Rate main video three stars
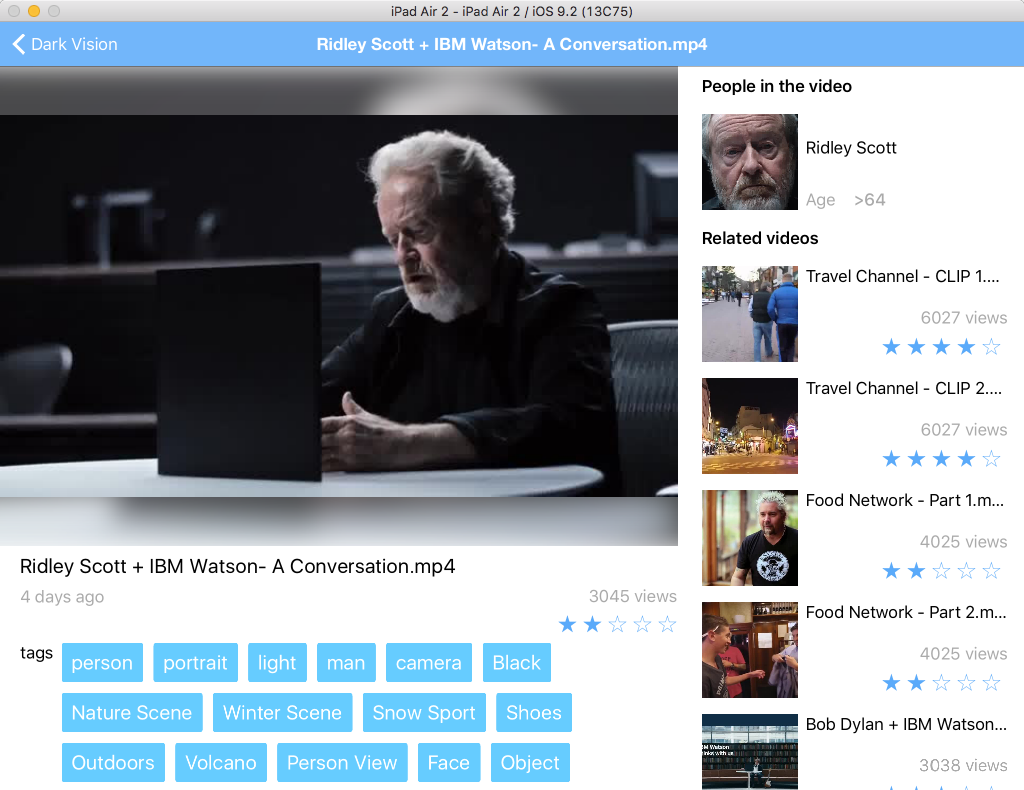The height and width of the screenshot is (790, 1024). [617, 625]
